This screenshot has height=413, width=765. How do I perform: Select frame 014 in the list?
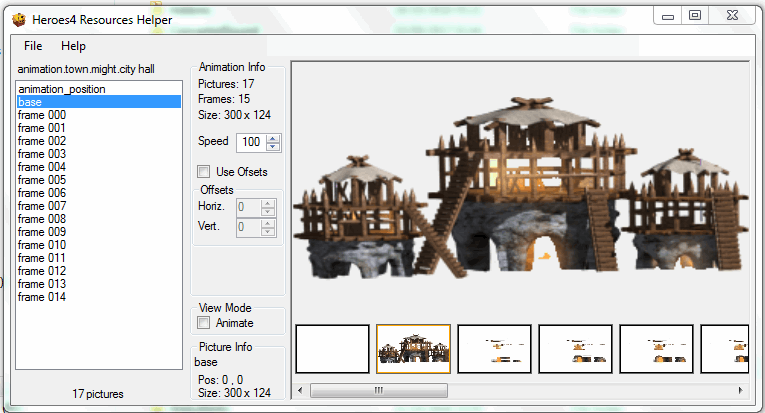point(99,297)
